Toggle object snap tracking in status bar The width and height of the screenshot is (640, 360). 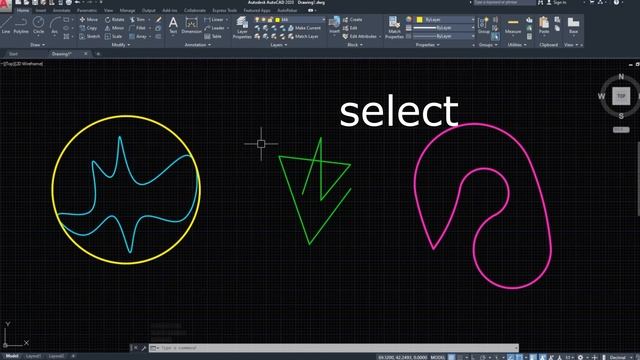pyautogui.click(x=510, y=357)
